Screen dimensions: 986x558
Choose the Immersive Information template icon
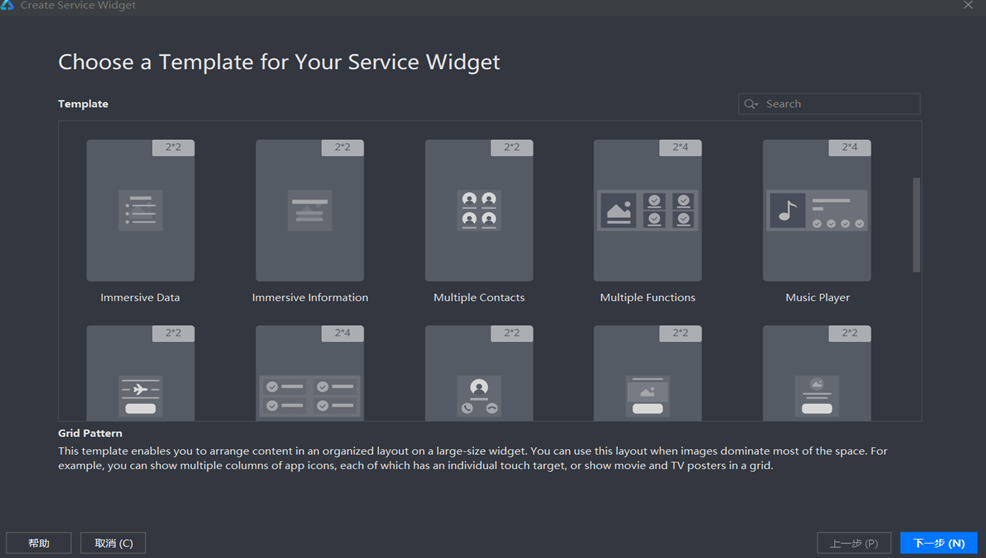[x=309, y=211]
